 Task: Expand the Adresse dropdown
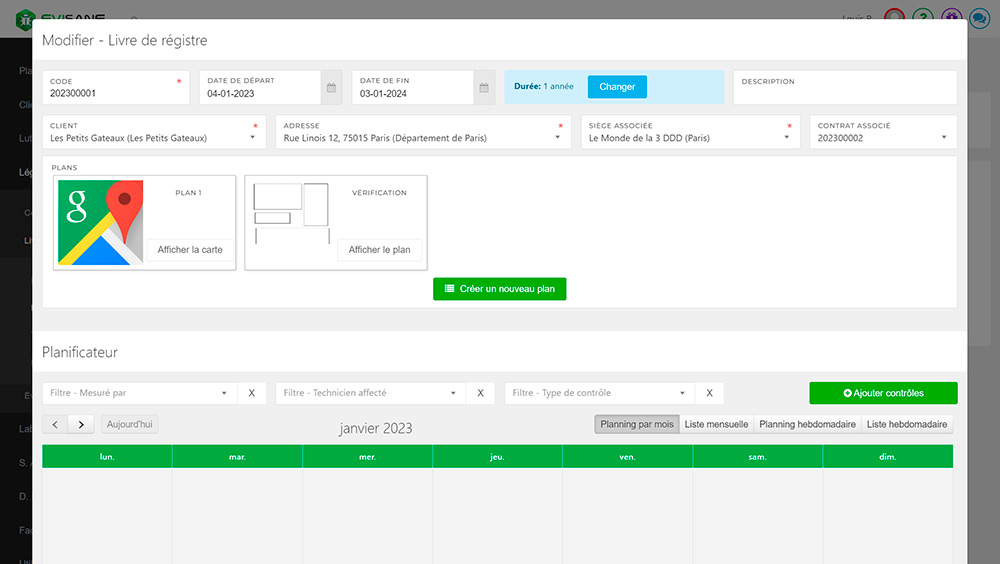[x=558, y=138]
